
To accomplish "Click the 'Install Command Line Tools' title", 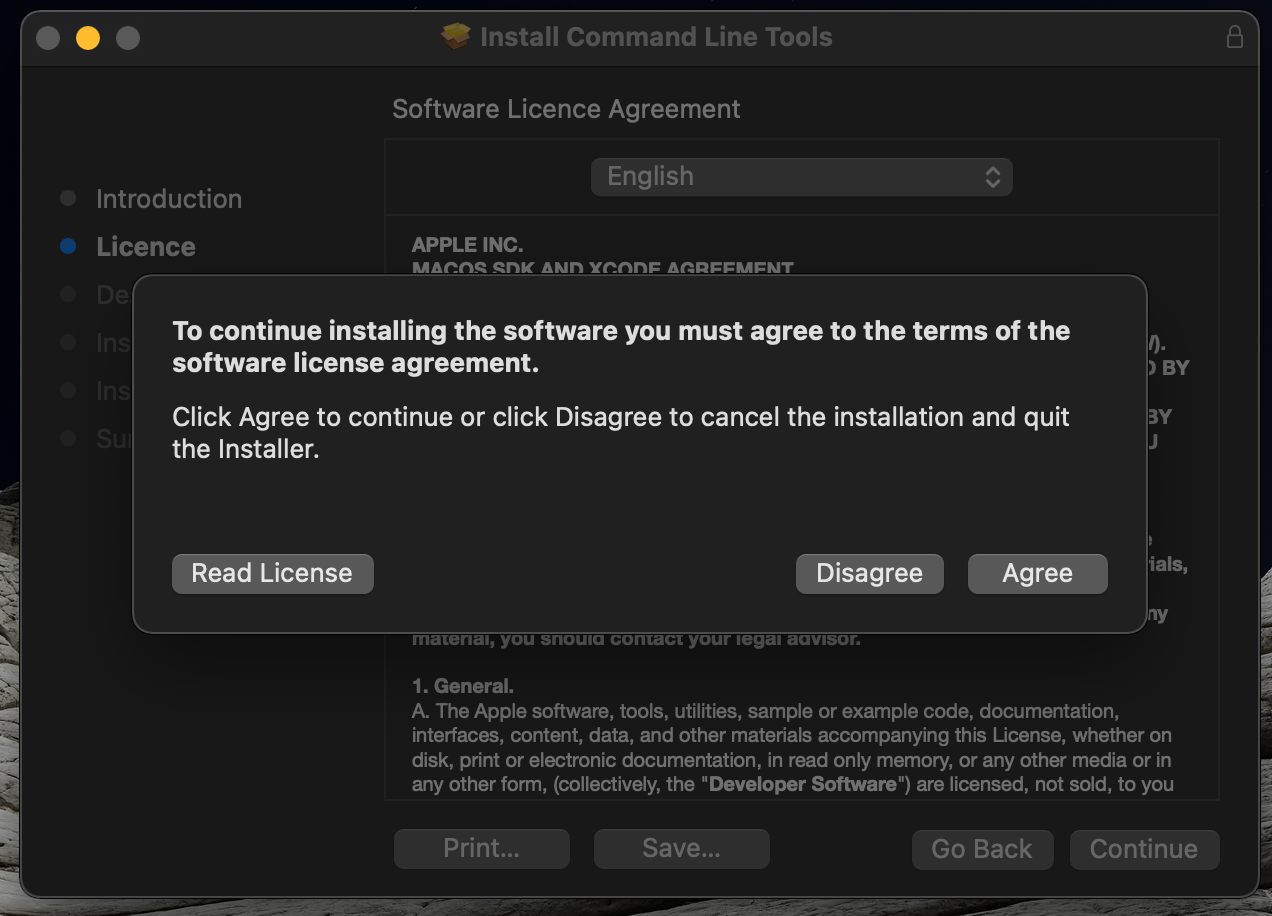I will pyautogui.click(x=656, y=37).
